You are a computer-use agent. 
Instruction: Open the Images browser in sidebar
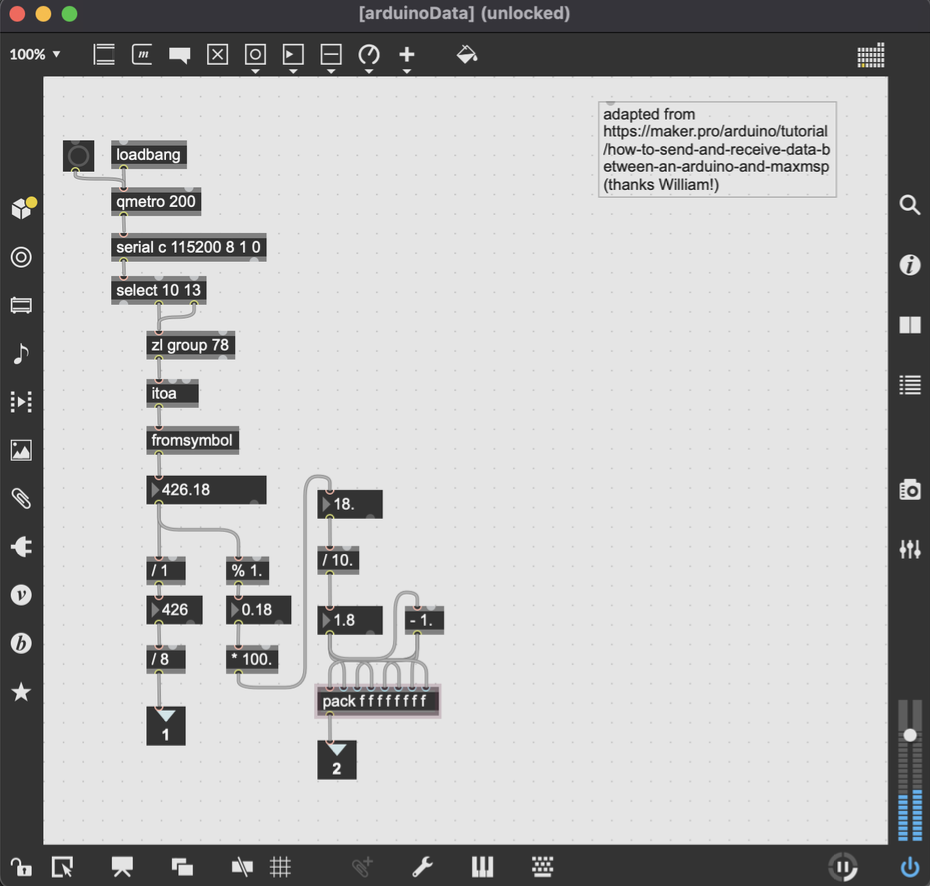pyautogui.click(x=21, y=450)
